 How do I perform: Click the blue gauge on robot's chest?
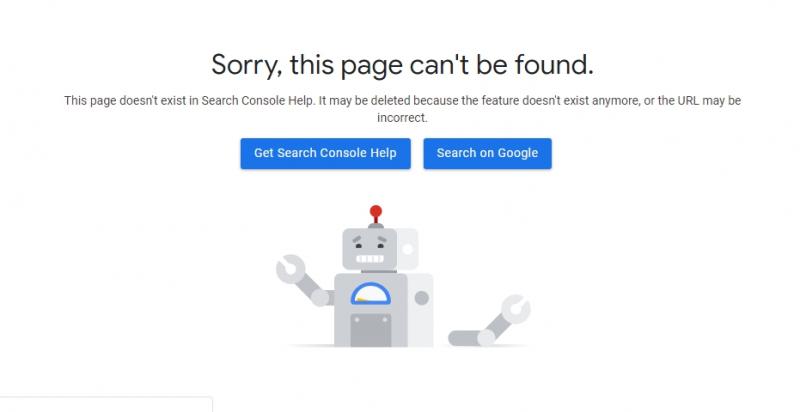[371, 294]
